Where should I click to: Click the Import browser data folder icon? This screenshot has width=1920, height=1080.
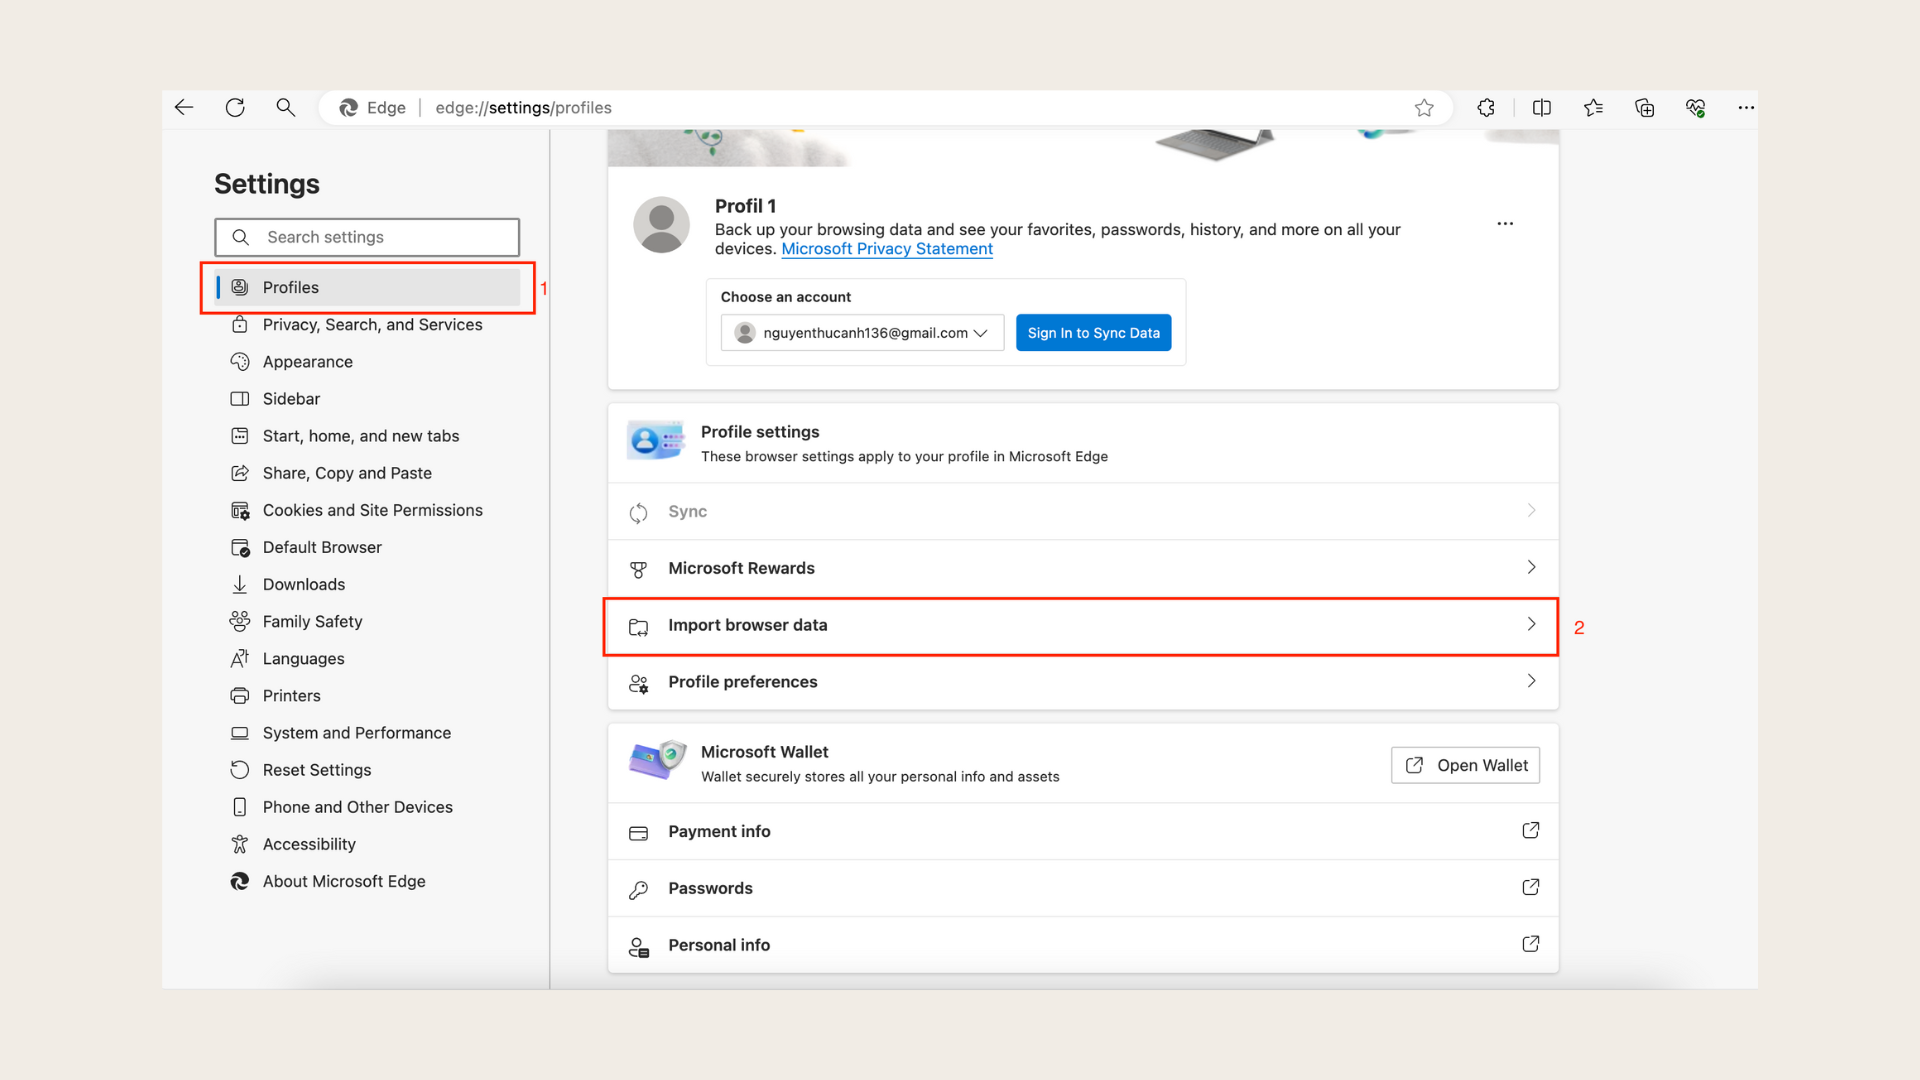pos(638,627)
